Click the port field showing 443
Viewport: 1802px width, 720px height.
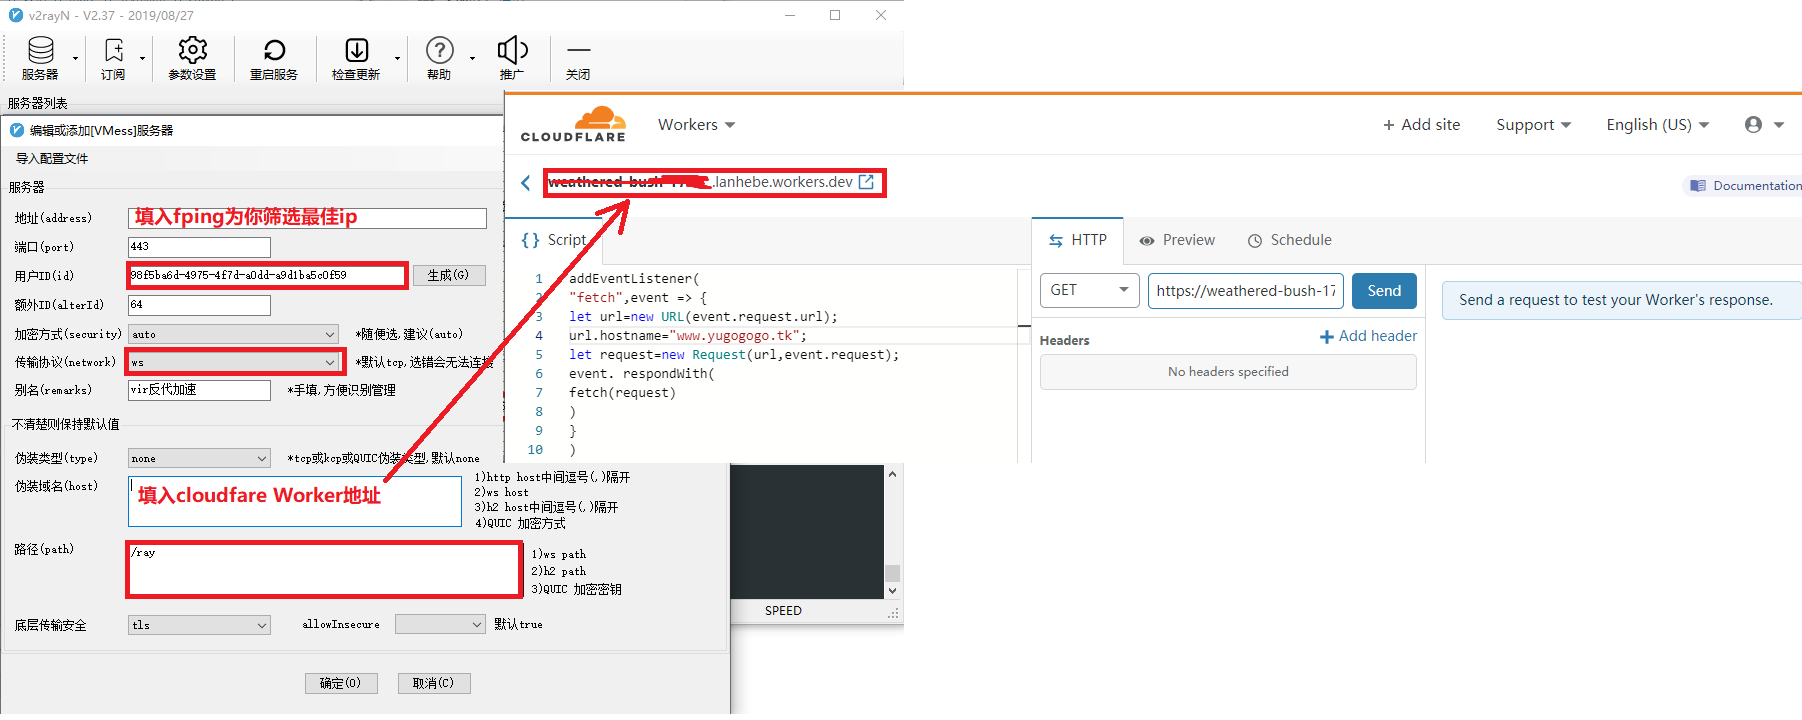click(199, 246)
